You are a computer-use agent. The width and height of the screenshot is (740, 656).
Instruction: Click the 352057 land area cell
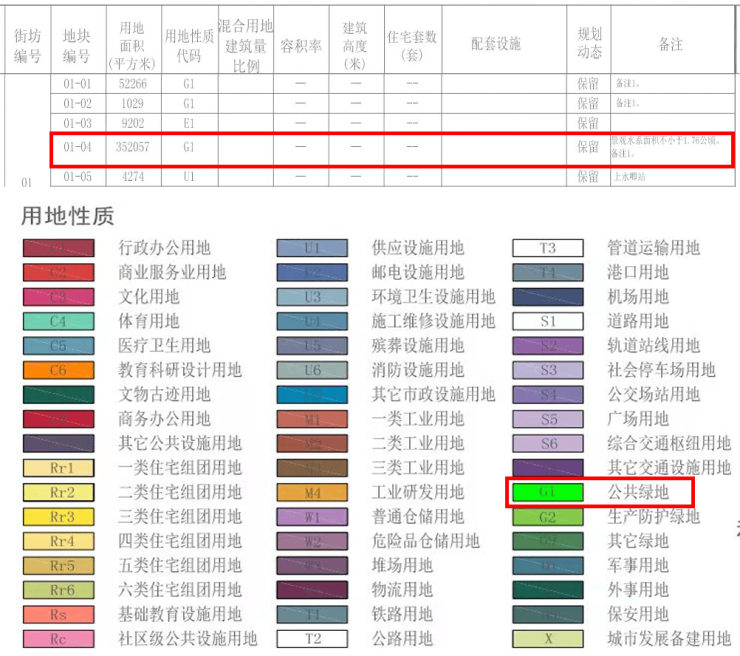pyautogui.click(x=132, y=147)
